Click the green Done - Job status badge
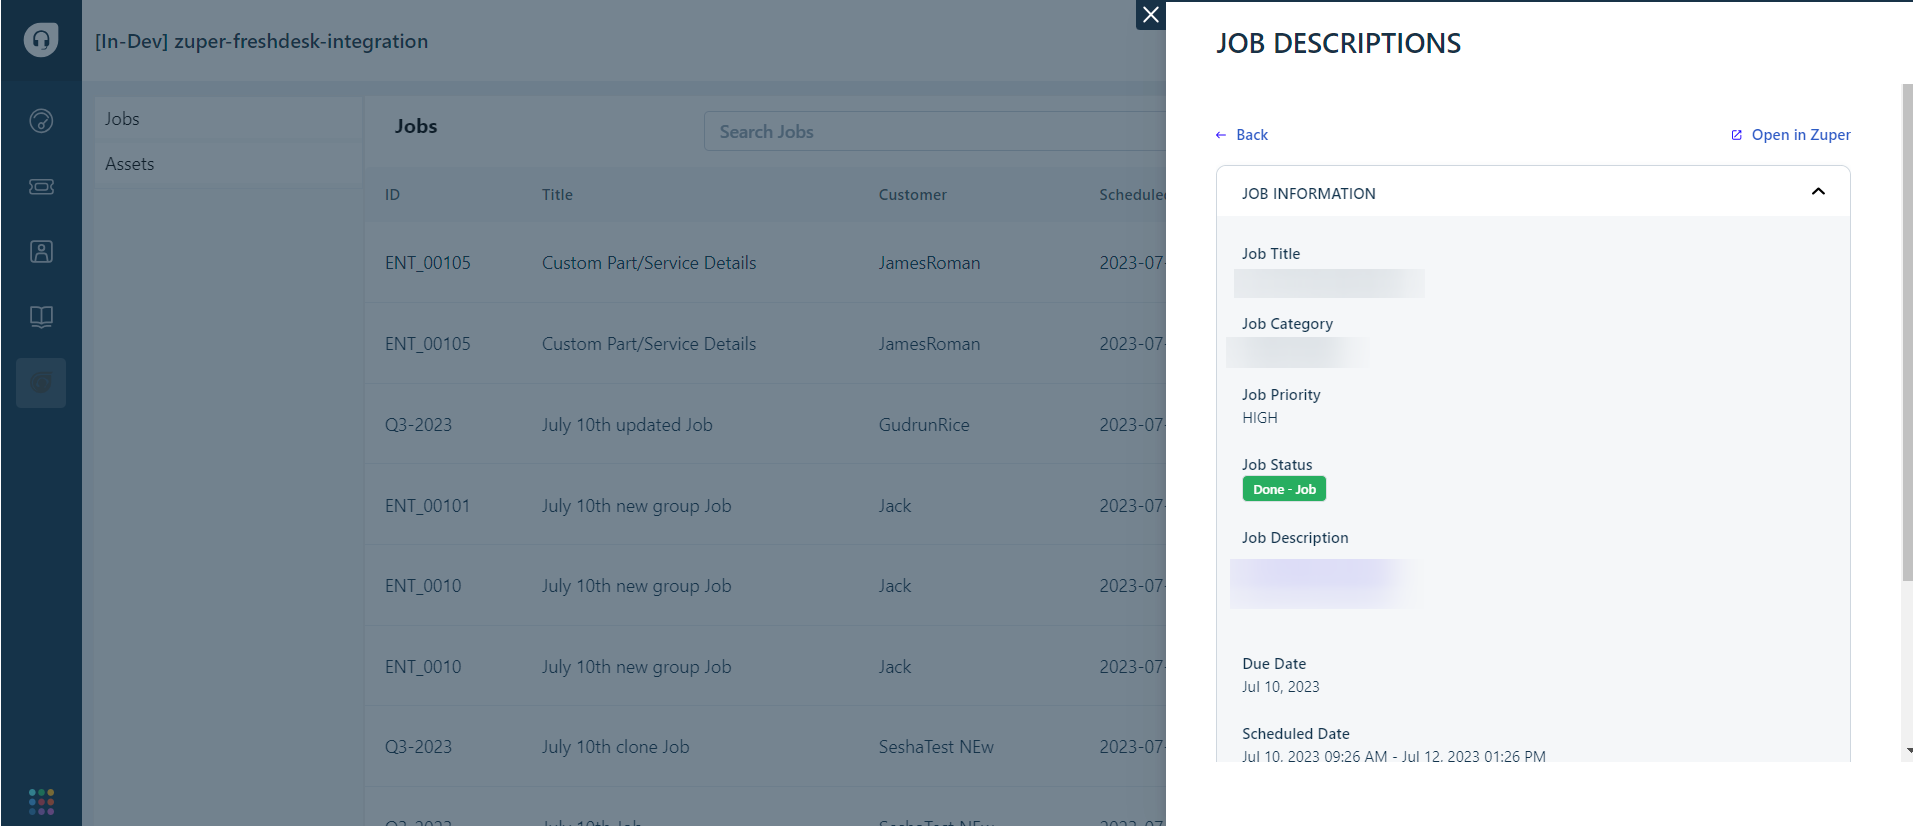Viewport: 1913px width, 826px height. click(x=1284, y=489)
